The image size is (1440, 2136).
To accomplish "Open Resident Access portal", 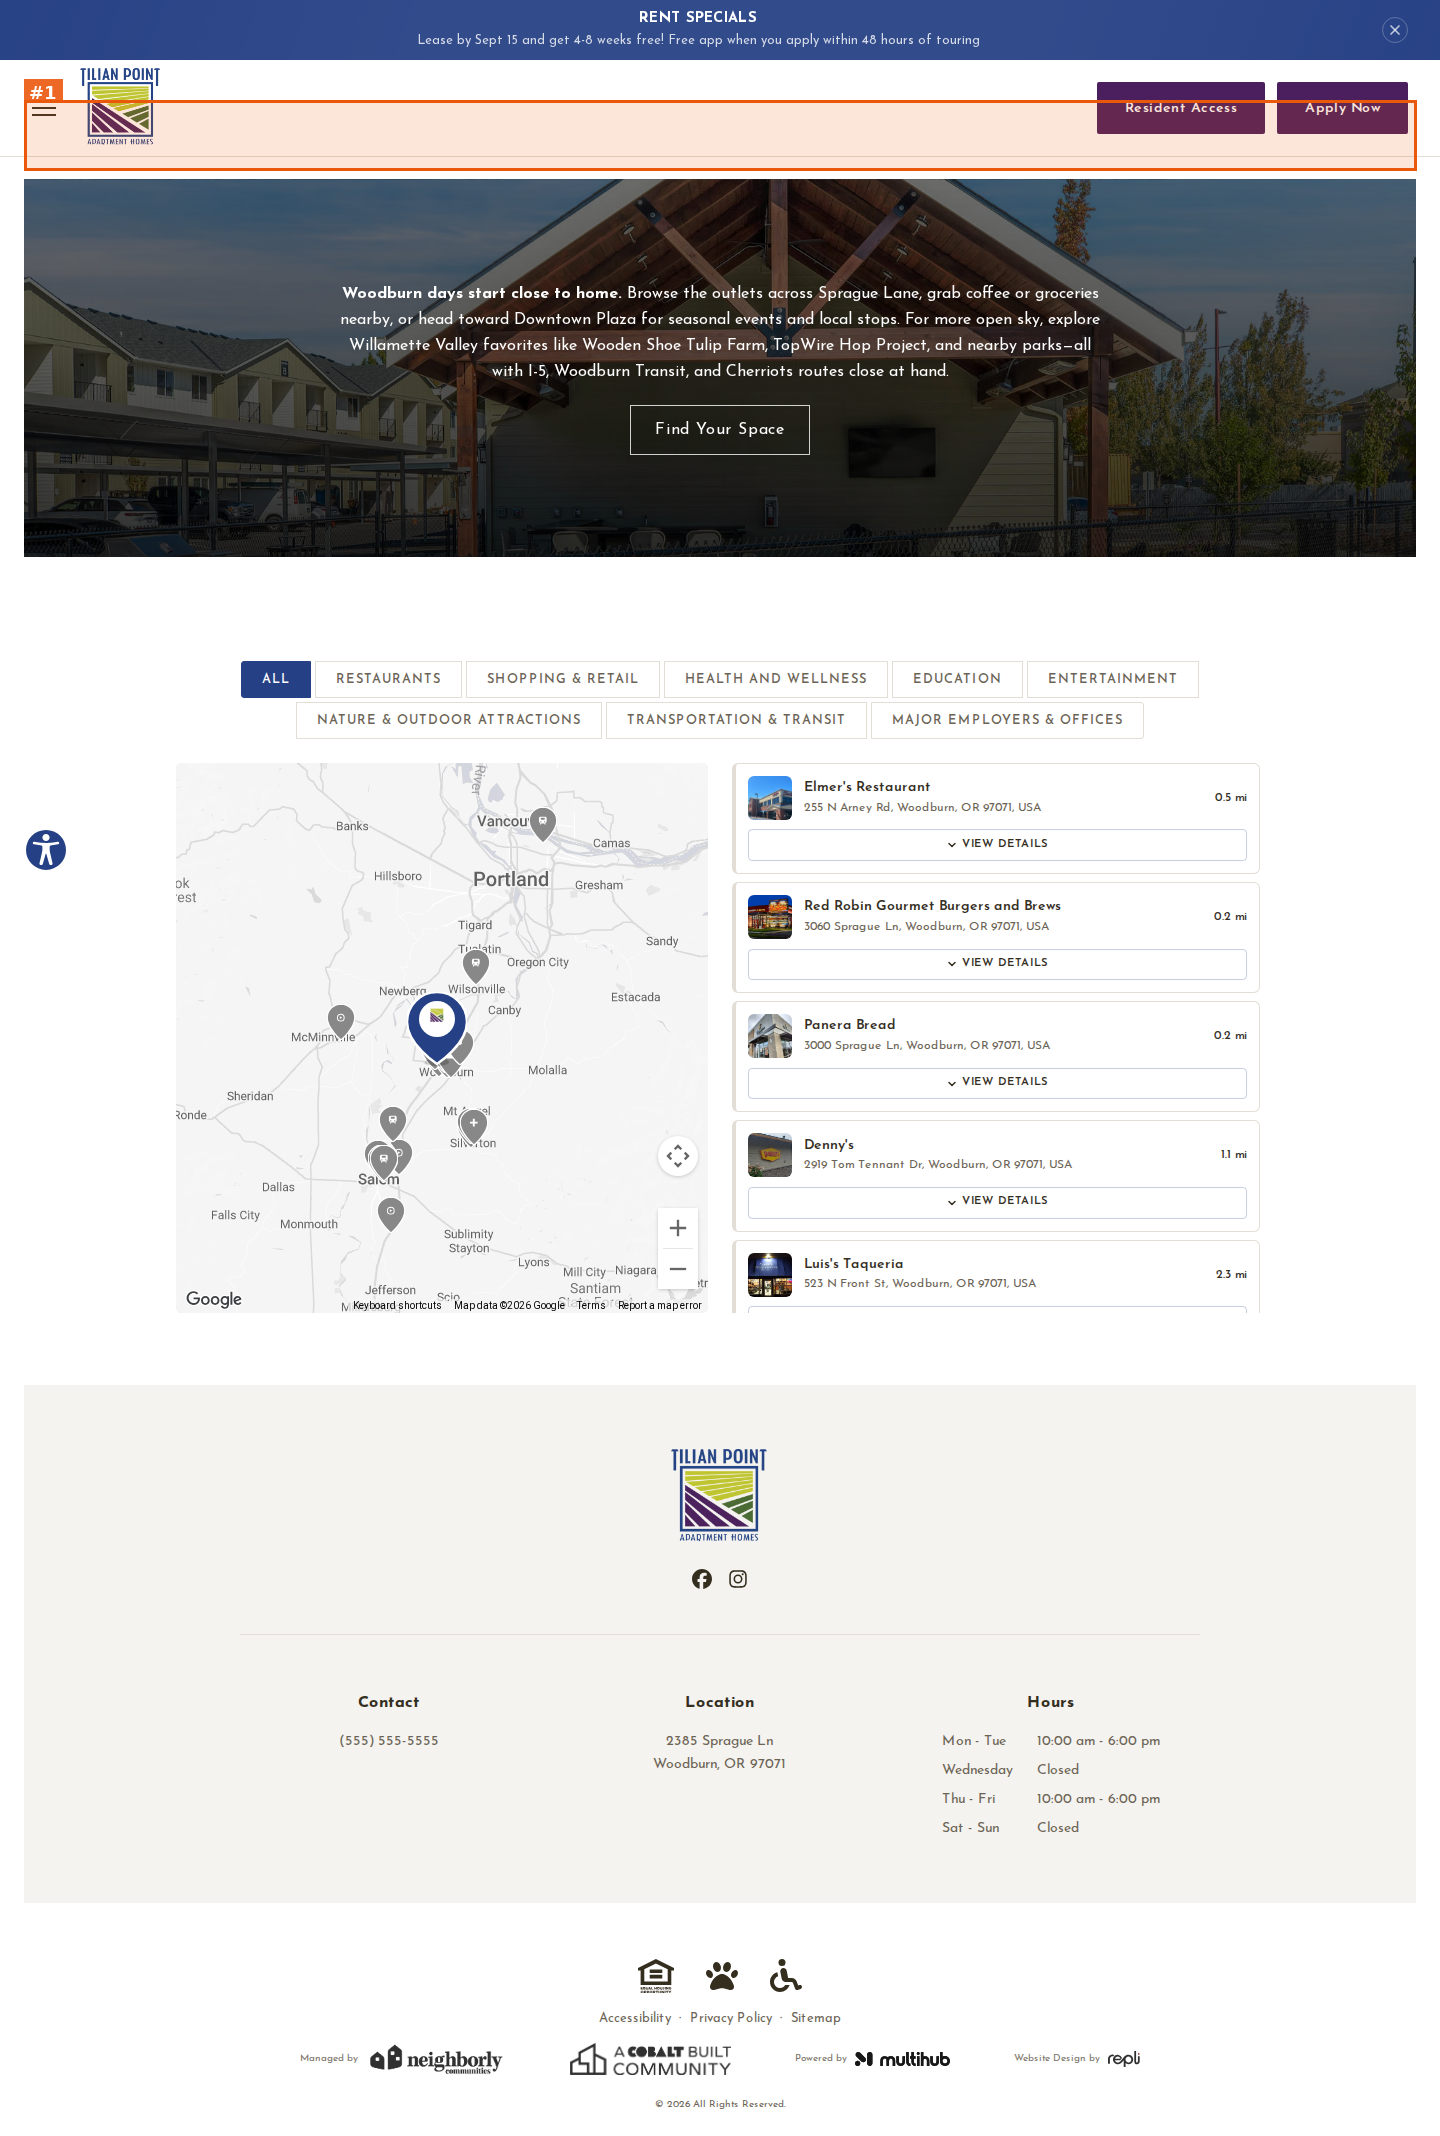I will pyautogui.click(x=1181, y=108).
